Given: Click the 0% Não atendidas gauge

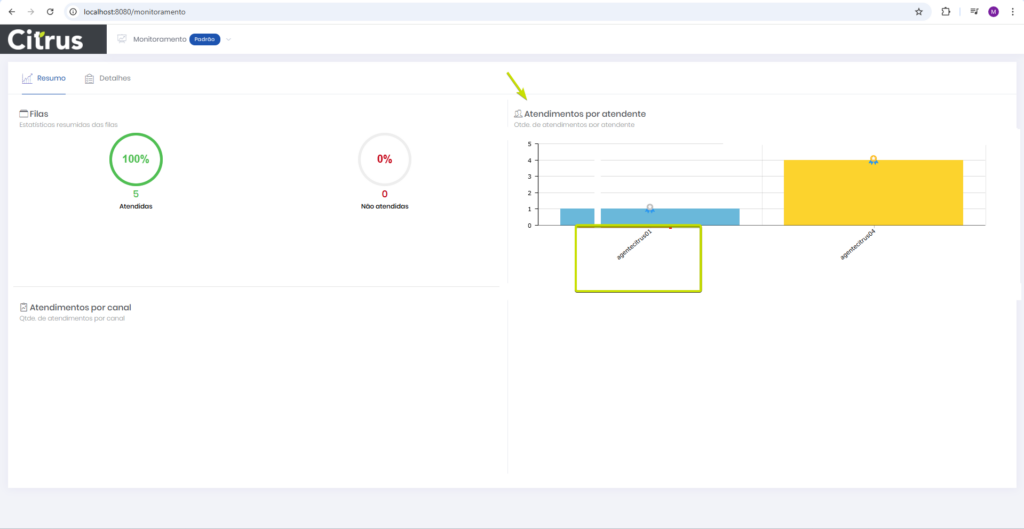Looking at the screenshot, I should (x=384, y=159).
